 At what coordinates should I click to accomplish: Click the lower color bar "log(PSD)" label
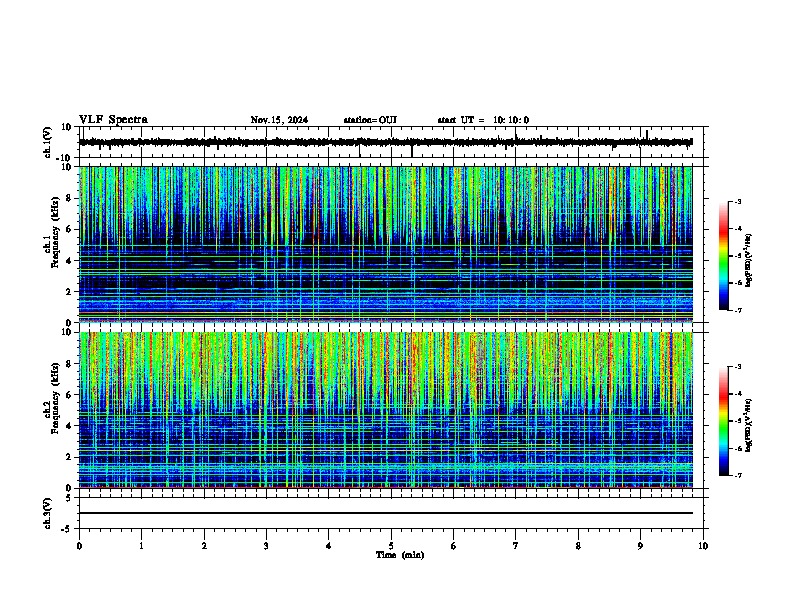click(x=748, y=425)
